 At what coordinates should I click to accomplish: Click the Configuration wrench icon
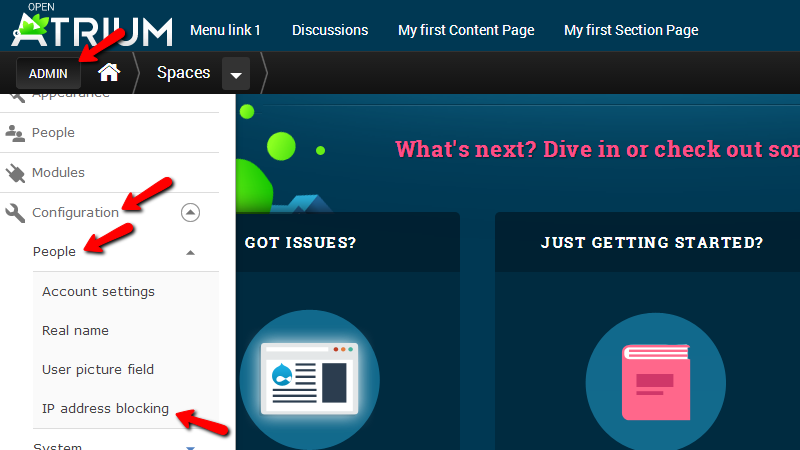(15, 212)
